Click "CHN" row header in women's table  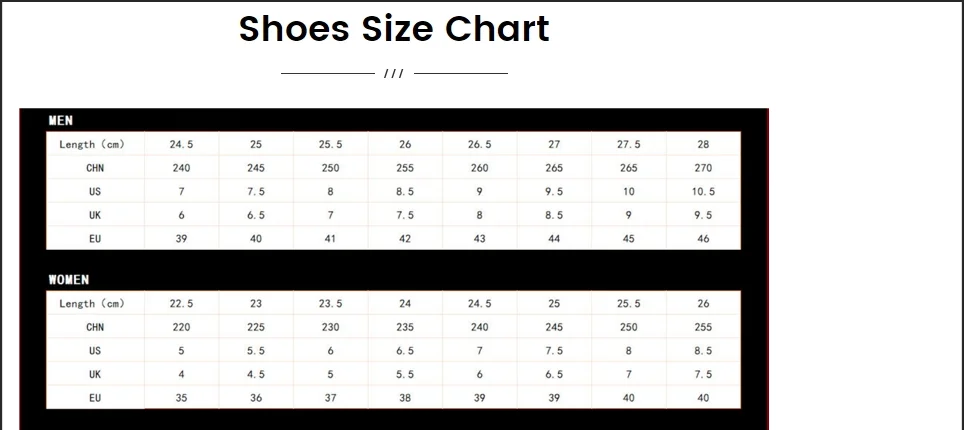click(95, 327)
